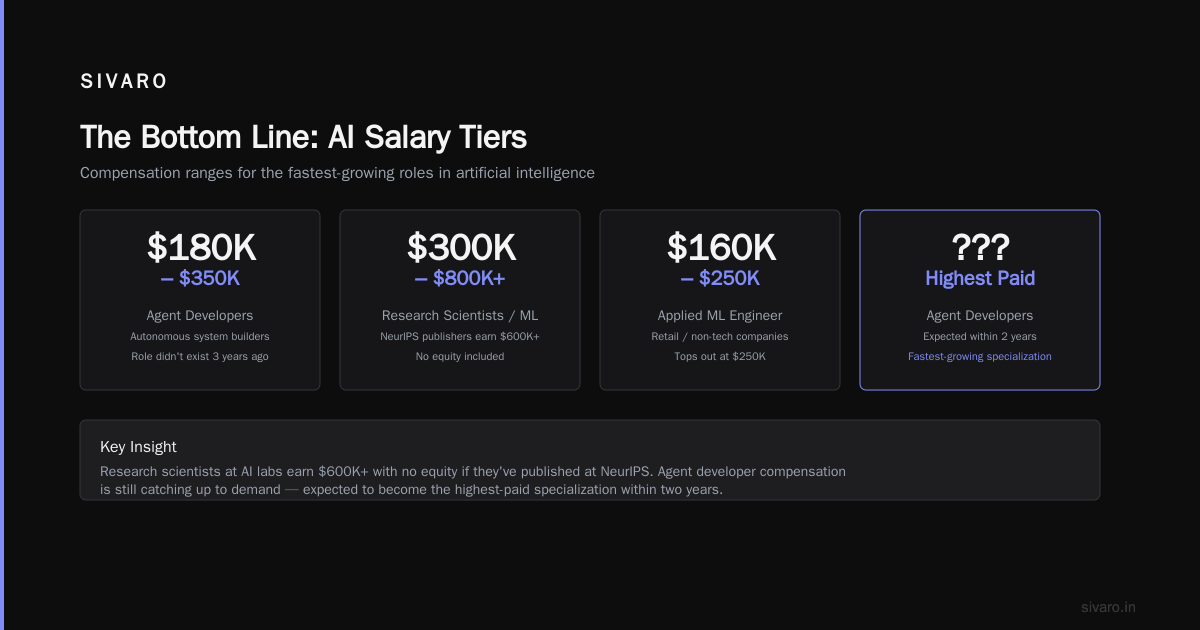This screenshot has width=1200, height=630.
Task: Open the Applied ML Engineer card
Action: [x=720, y=300]
